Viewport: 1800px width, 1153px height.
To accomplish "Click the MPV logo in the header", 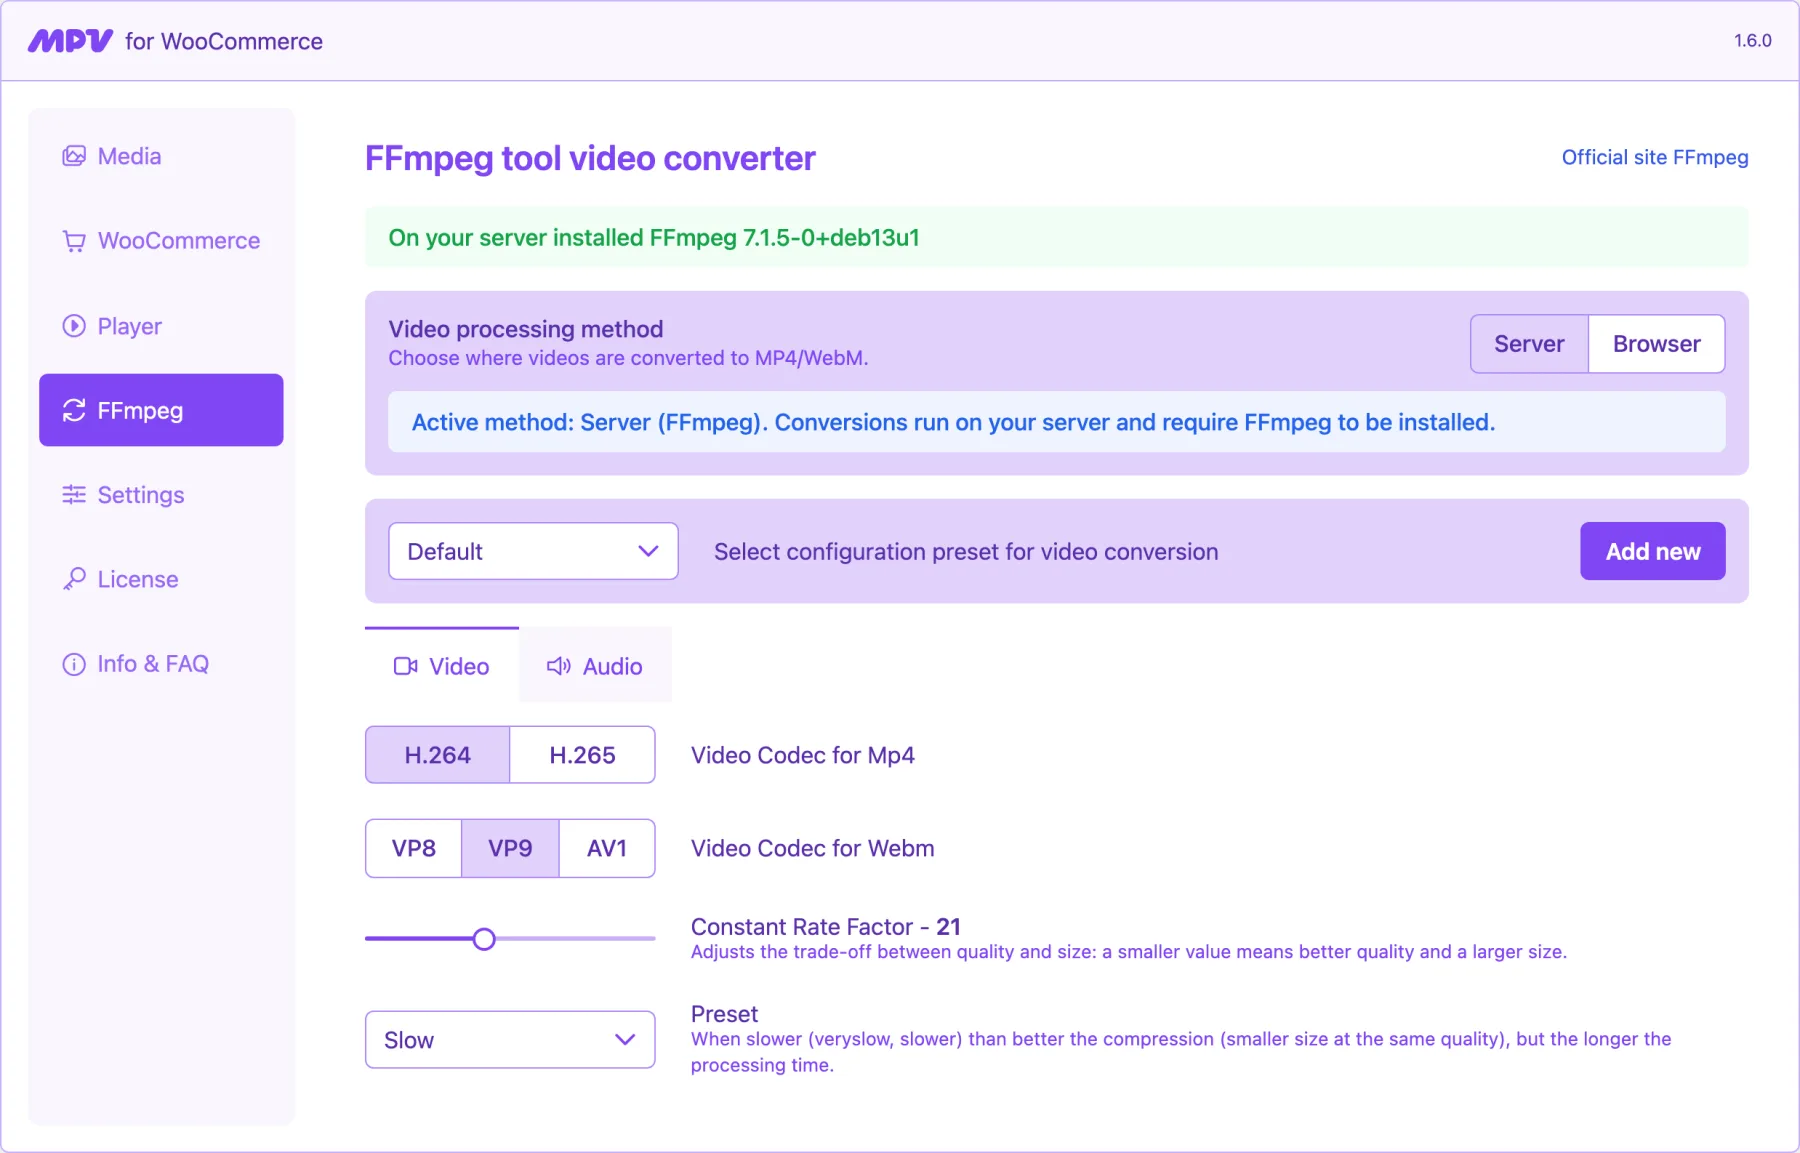I will [70, 41].
